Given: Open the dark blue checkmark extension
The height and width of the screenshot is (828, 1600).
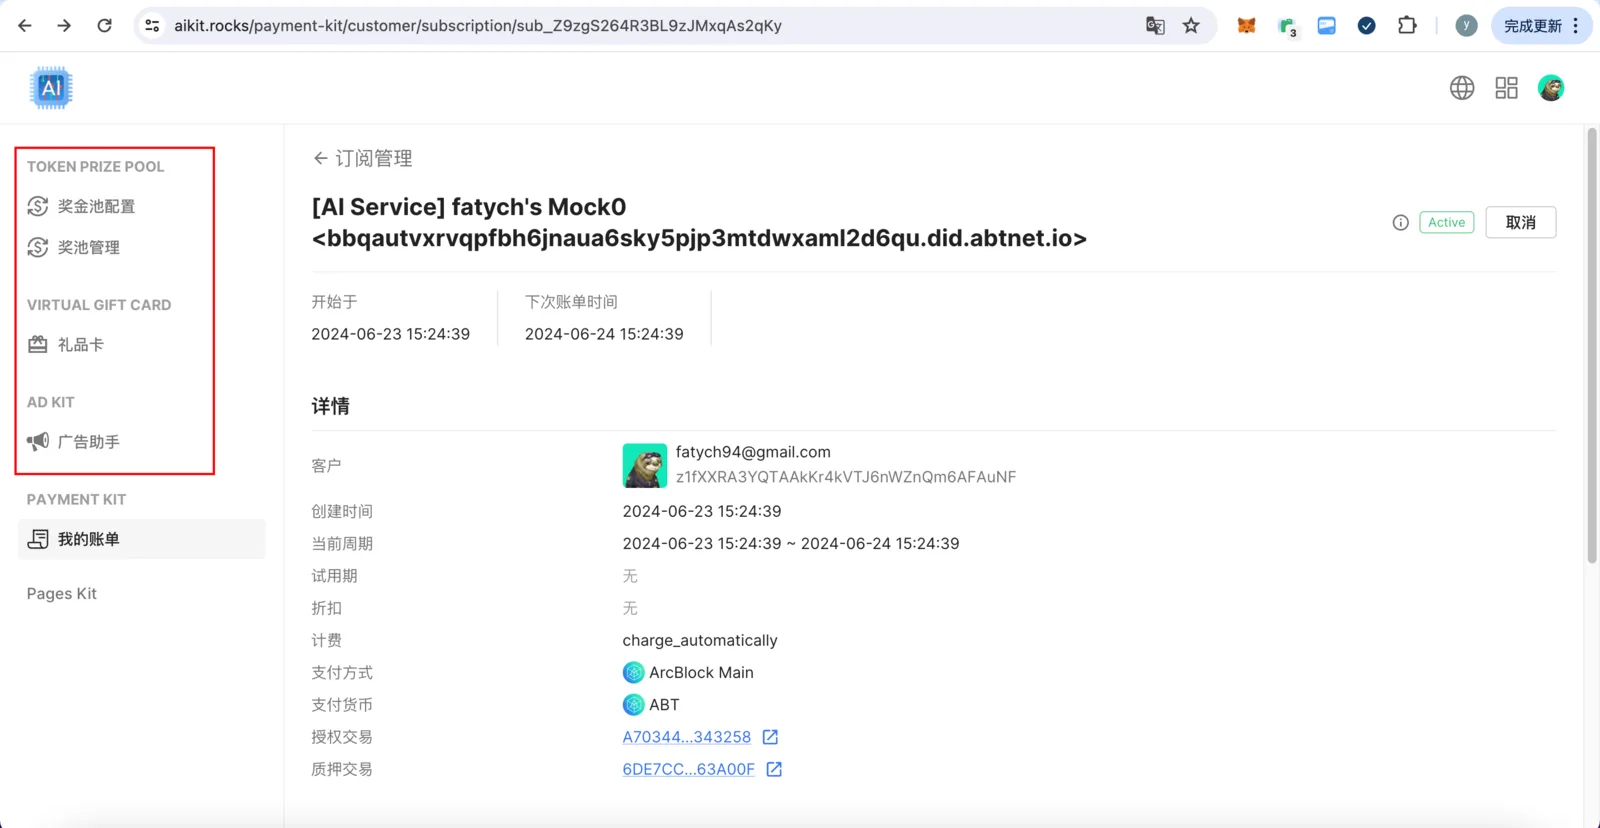Looking at the screenshot, I should [x=1366, y=26].
